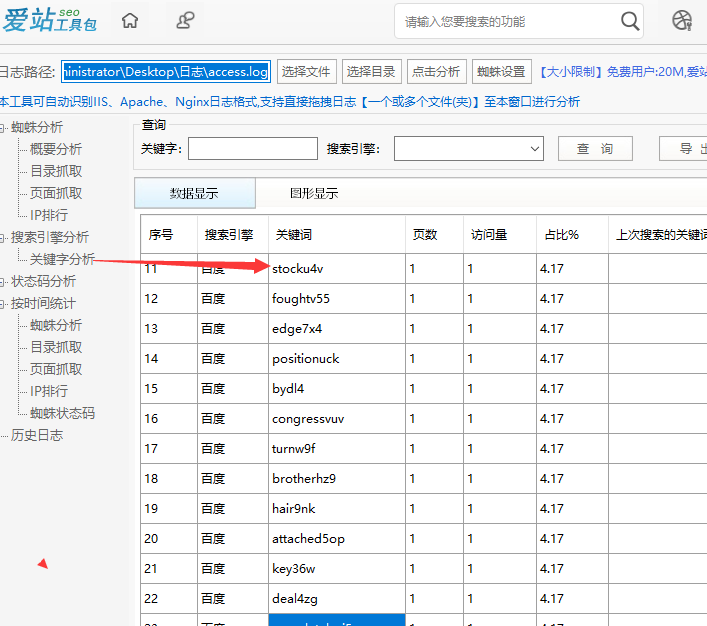
Task: Click the magnifier search icon
Action: click(630, 21)
